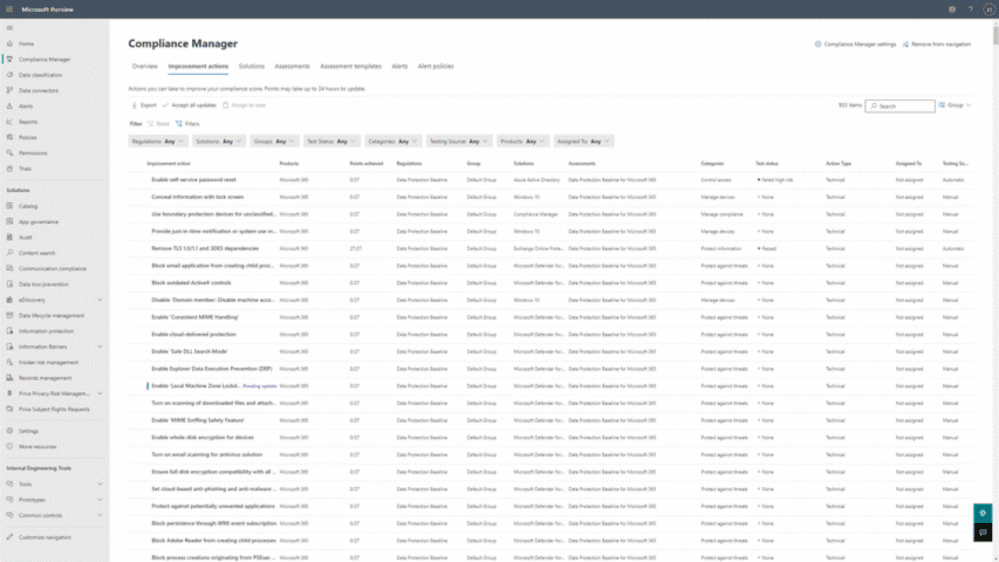
Task: Click the Policies icon in sidebar
Action: [x=10, y=138]
